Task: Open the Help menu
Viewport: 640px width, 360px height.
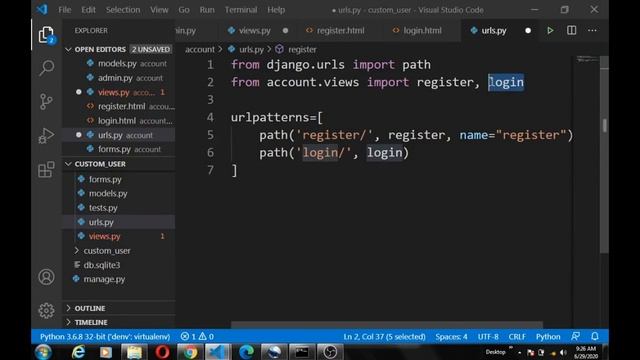Action: click(276, 10)
